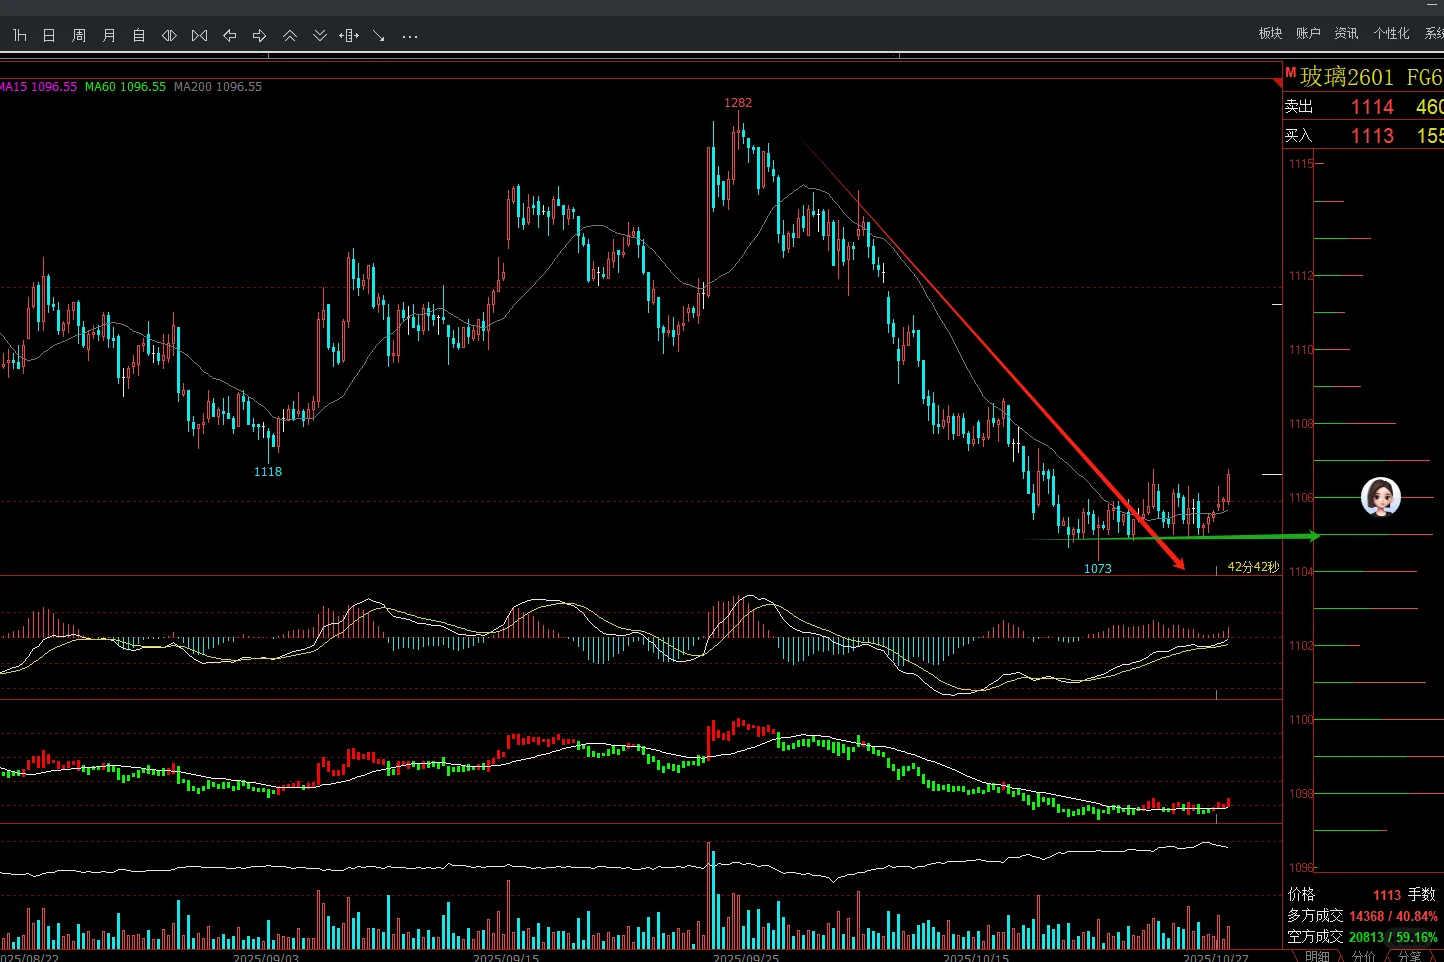The image size is (1444, 962).
Task: Open the 账户 menu
Action: coord(1308,33)
